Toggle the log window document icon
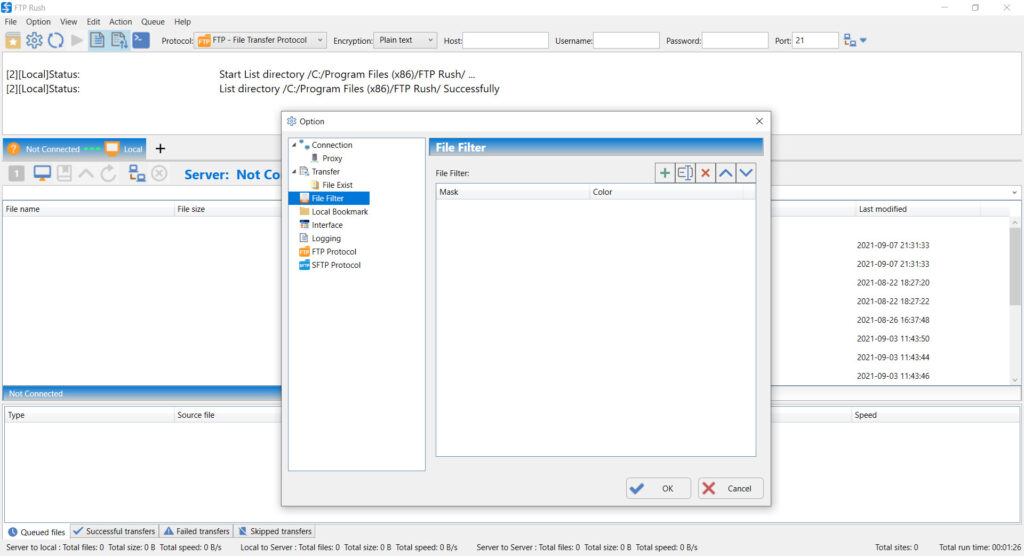Screen dimensions: 1024x556 click(97, 41)
